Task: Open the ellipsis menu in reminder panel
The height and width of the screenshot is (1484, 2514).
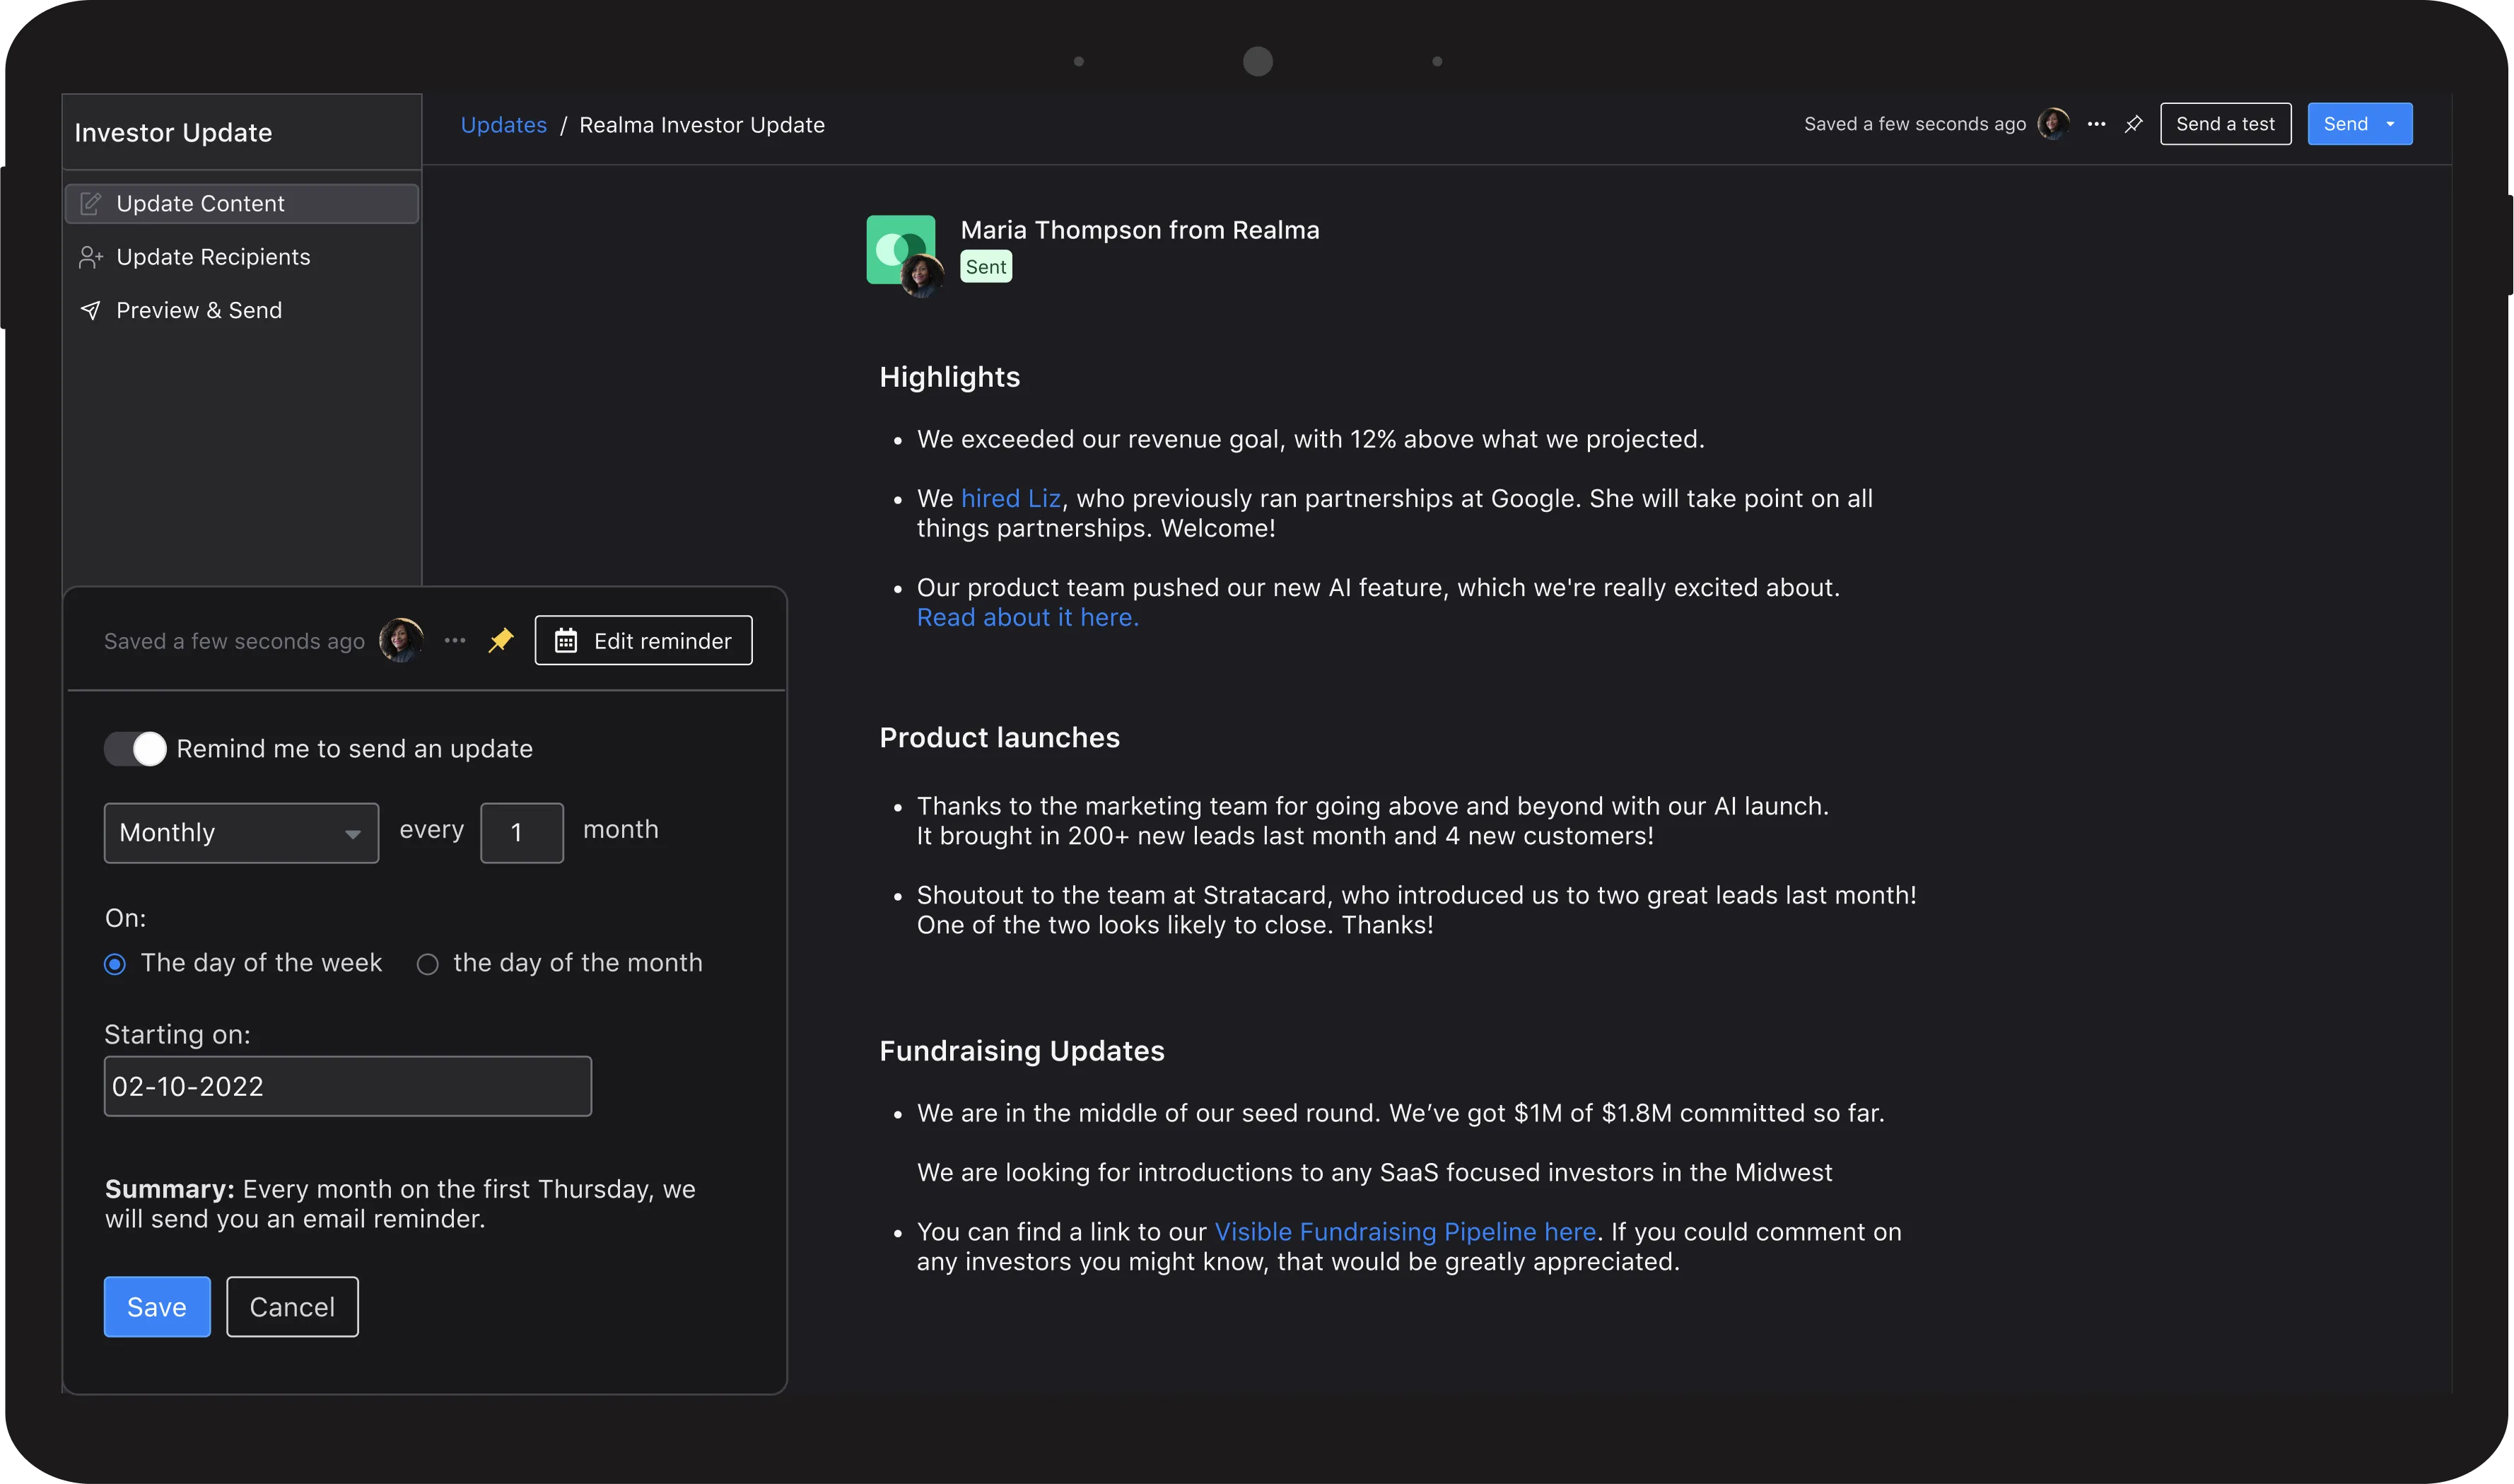Action: click(x=455, y=640)
